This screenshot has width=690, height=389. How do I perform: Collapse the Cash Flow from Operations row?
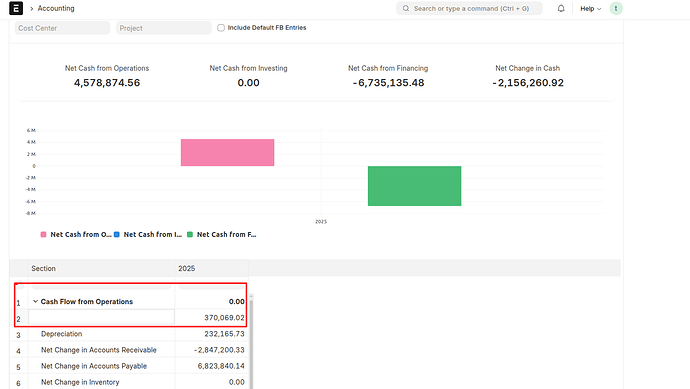(x=35, y=301)
